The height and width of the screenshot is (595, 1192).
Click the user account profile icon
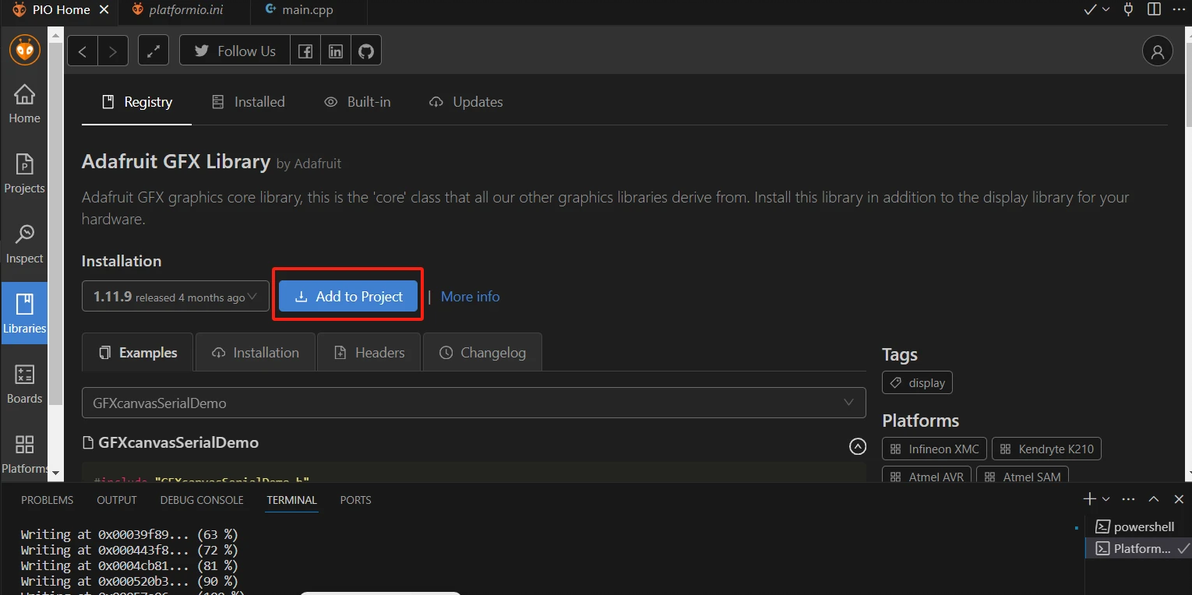1157,51
